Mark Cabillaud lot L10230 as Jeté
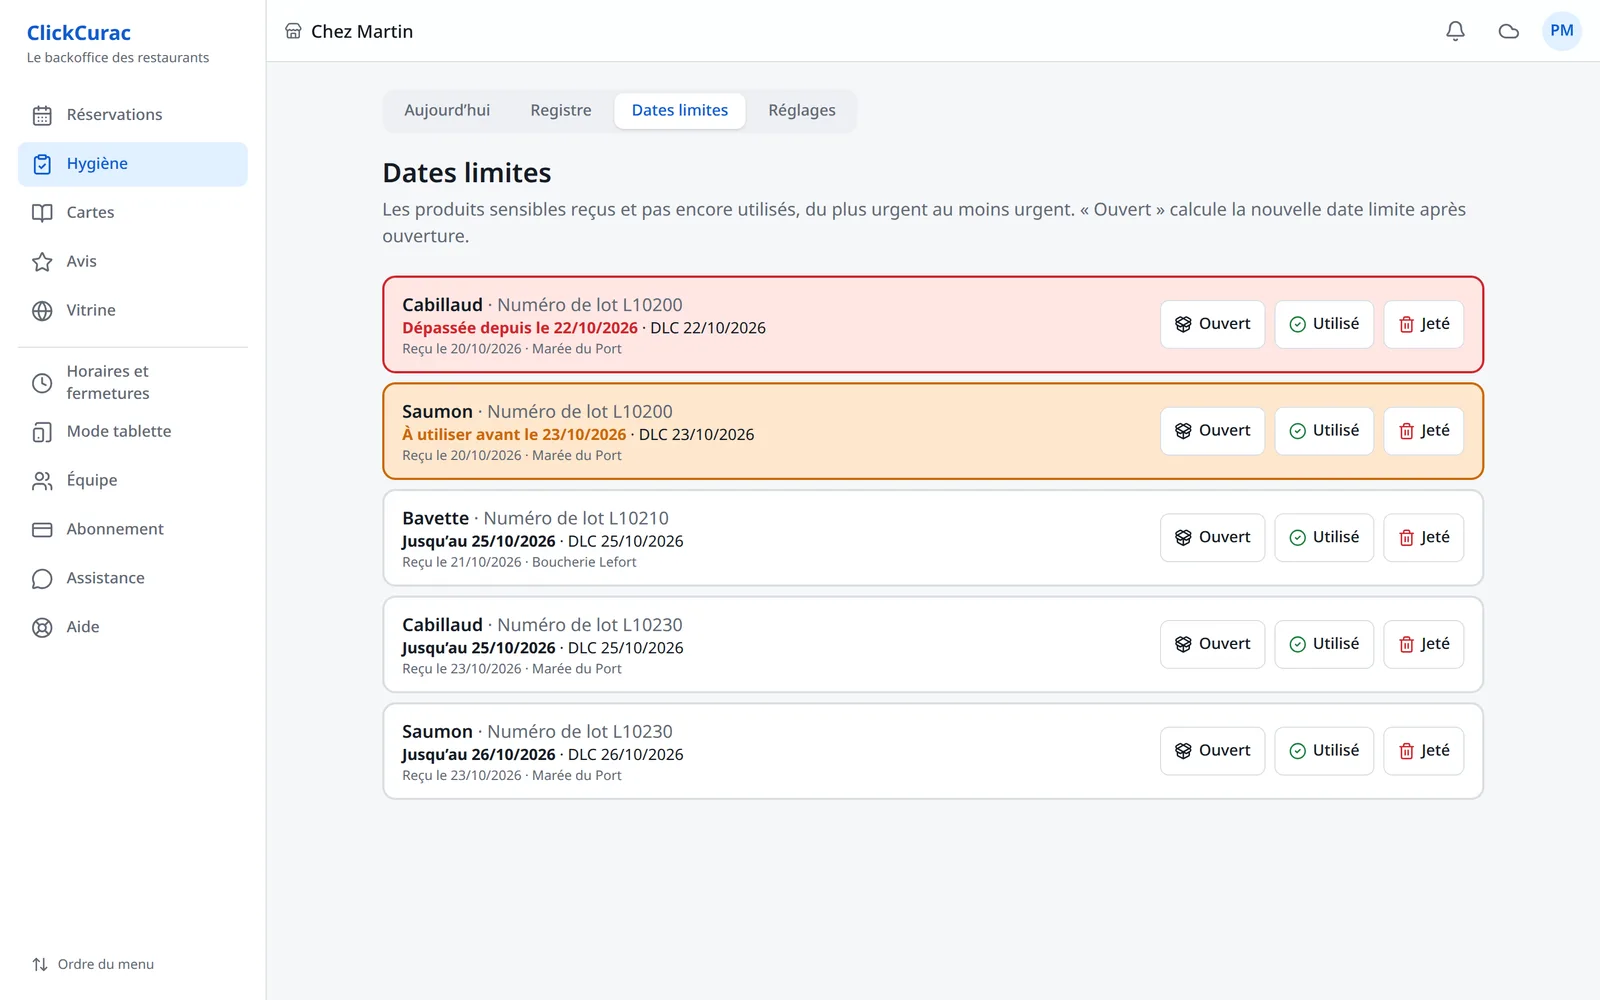1600x1000 pixels. point(1424,644)
